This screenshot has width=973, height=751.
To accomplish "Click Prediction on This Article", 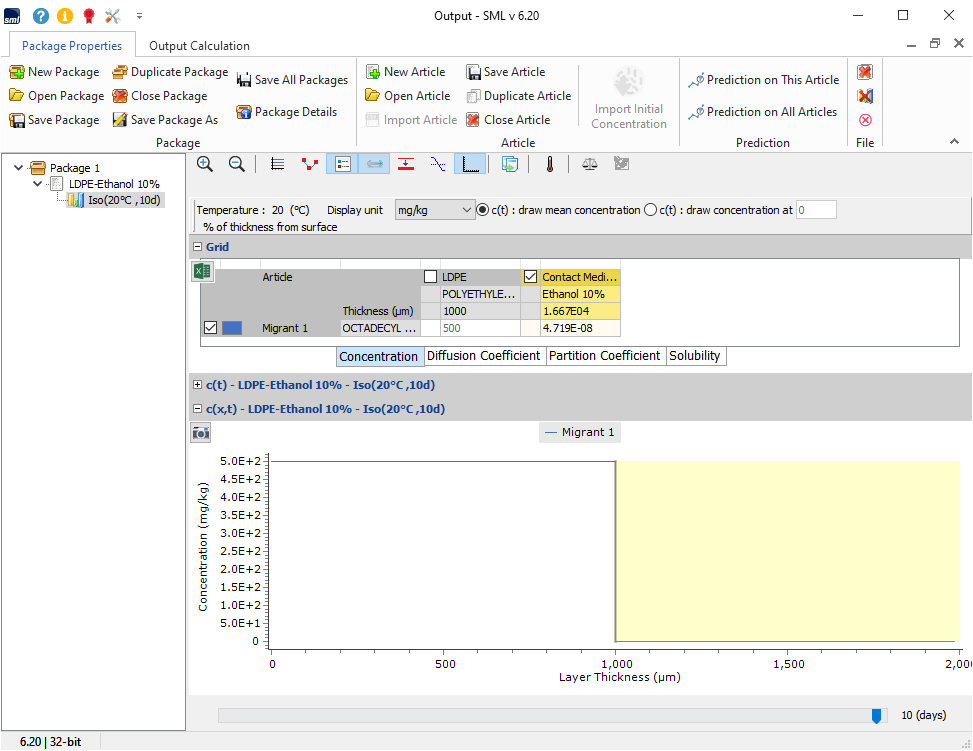I will [764, 80].
